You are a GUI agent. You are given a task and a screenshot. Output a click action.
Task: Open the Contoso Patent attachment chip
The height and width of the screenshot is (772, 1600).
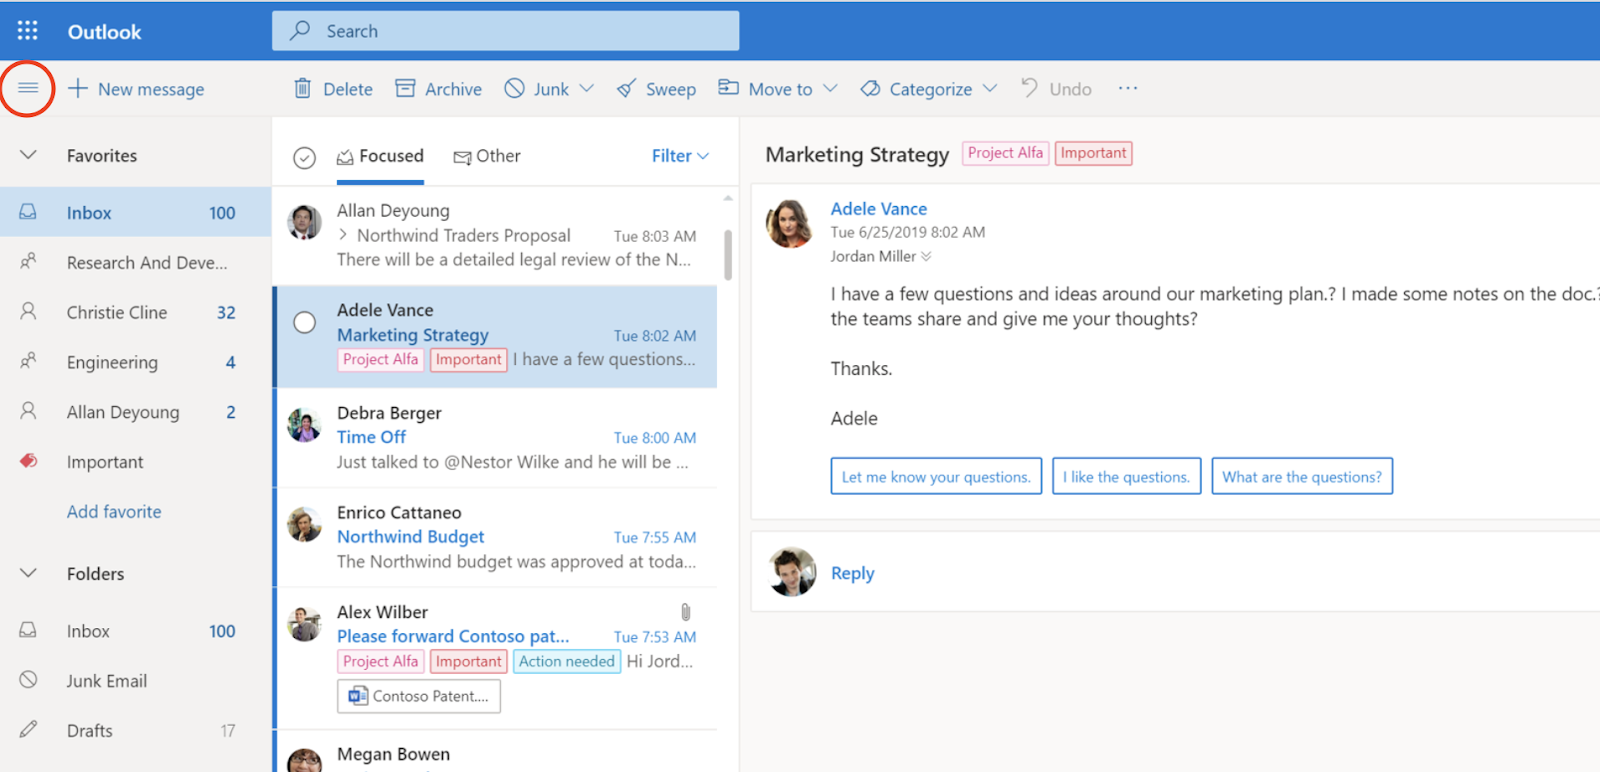tap(419, 696)
